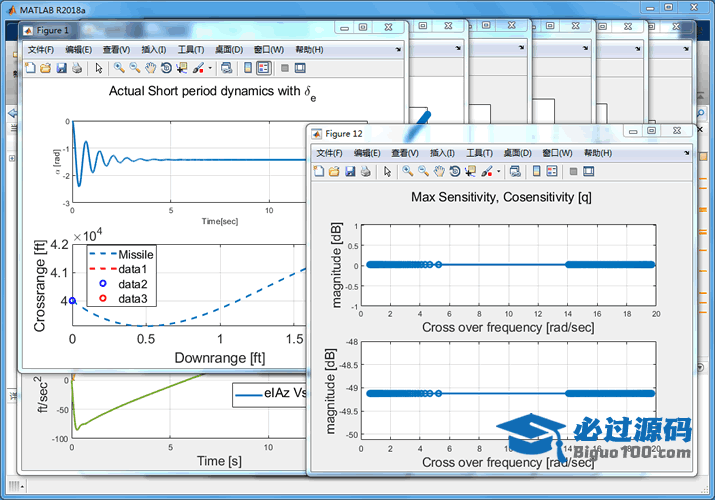The width and height of the screenshot is (715, 500).
Task: Open 窗口(W) menu in Figure 12
Action: tap(557, 153)
